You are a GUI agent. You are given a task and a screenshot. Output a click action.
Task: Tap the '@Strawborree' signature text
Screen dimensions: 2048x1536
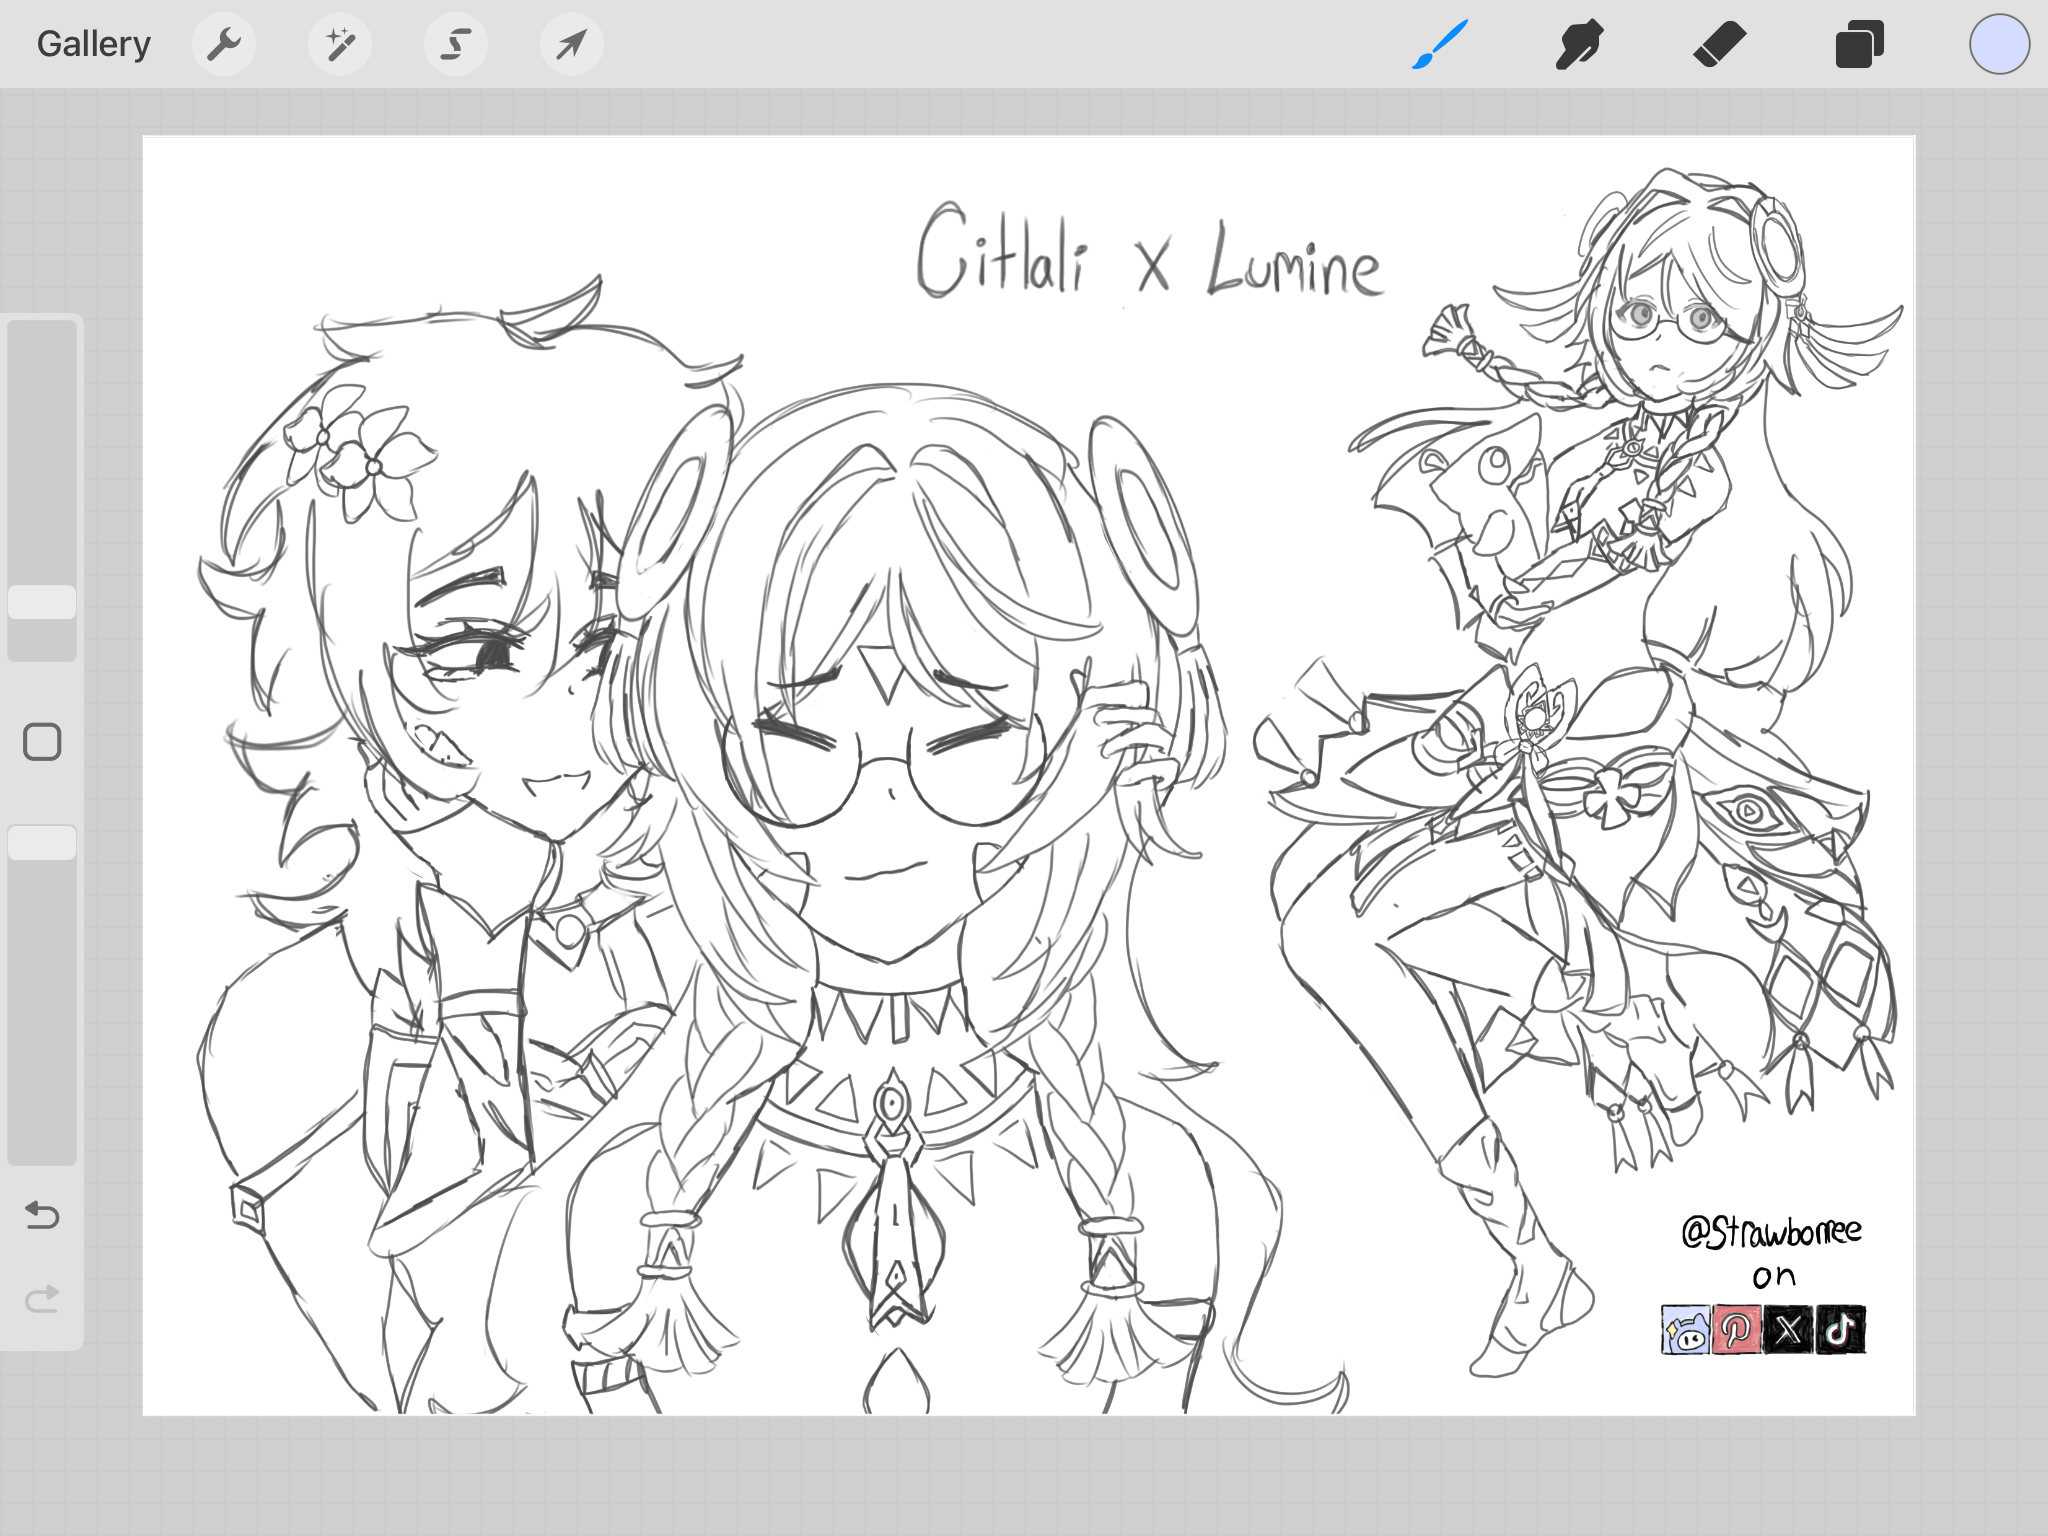point(1771,1231)
